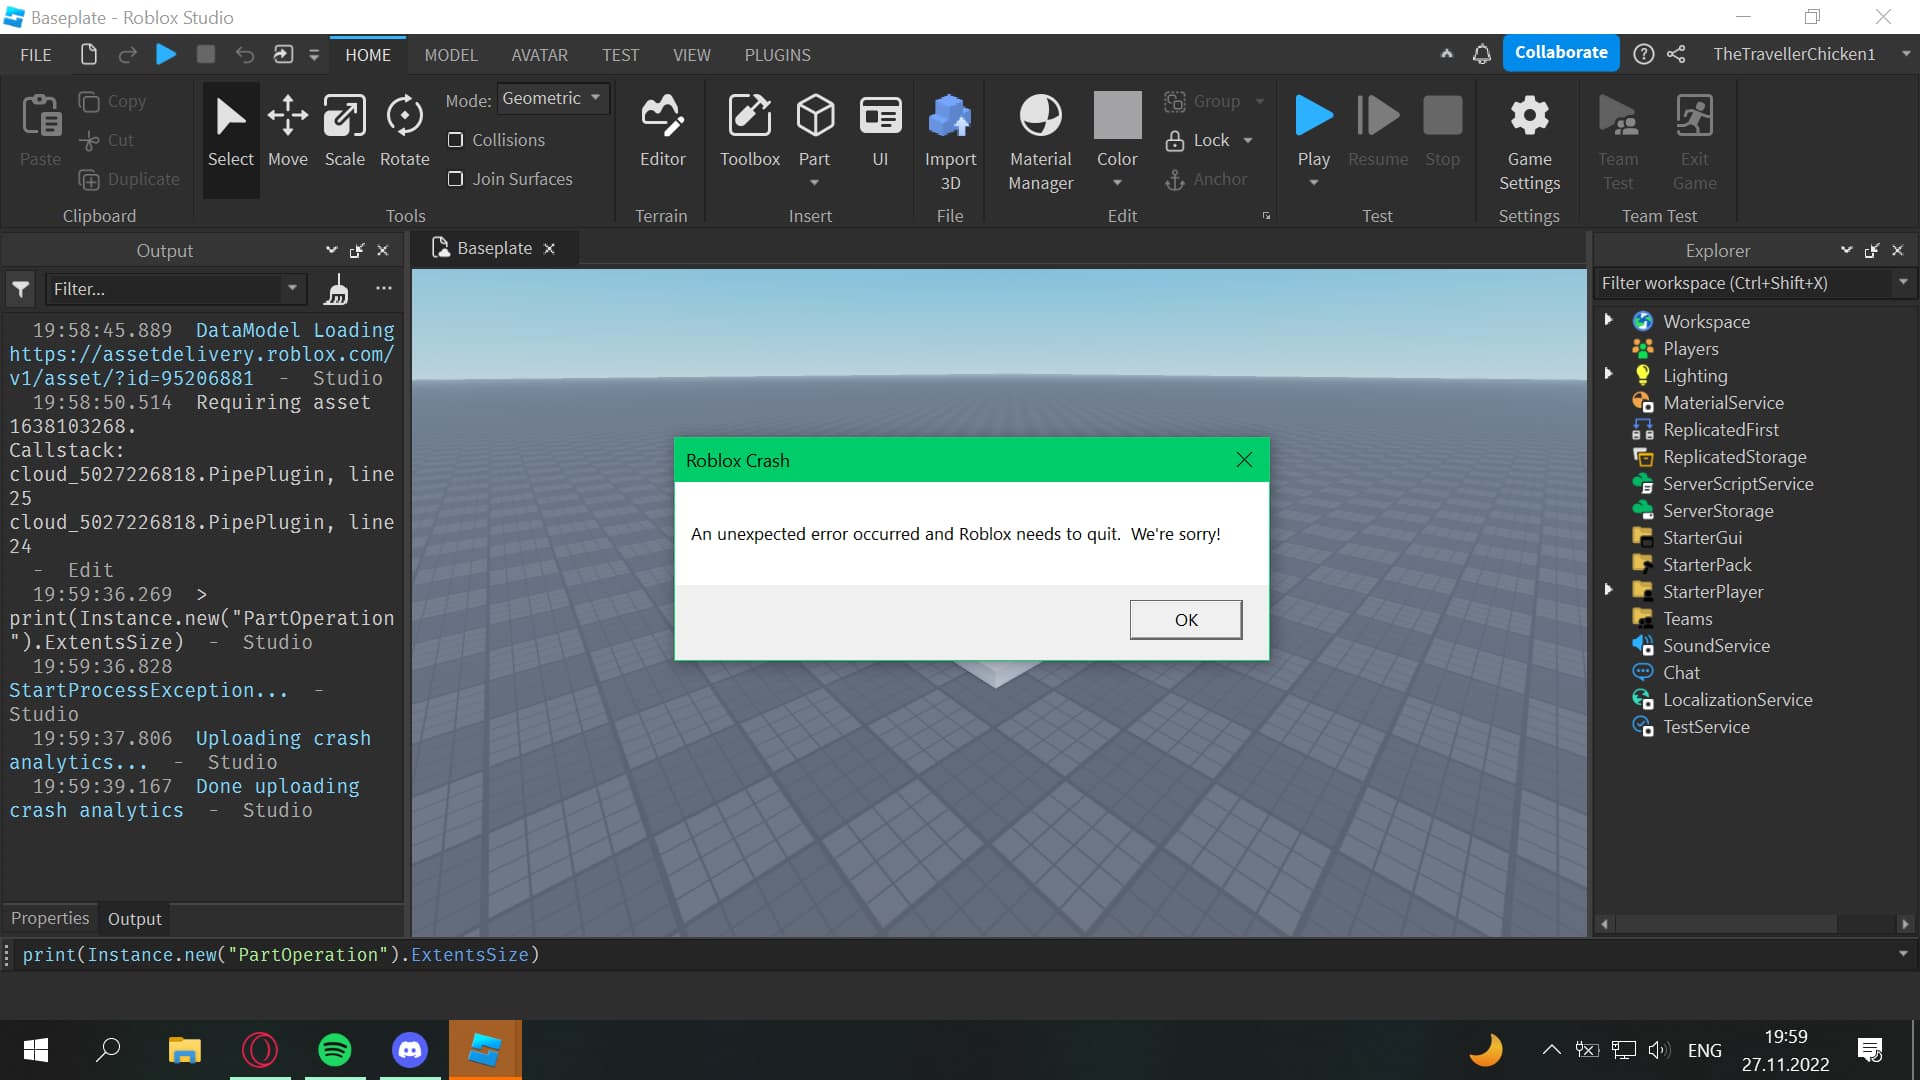Expand the Workspace tree node

1608,320
